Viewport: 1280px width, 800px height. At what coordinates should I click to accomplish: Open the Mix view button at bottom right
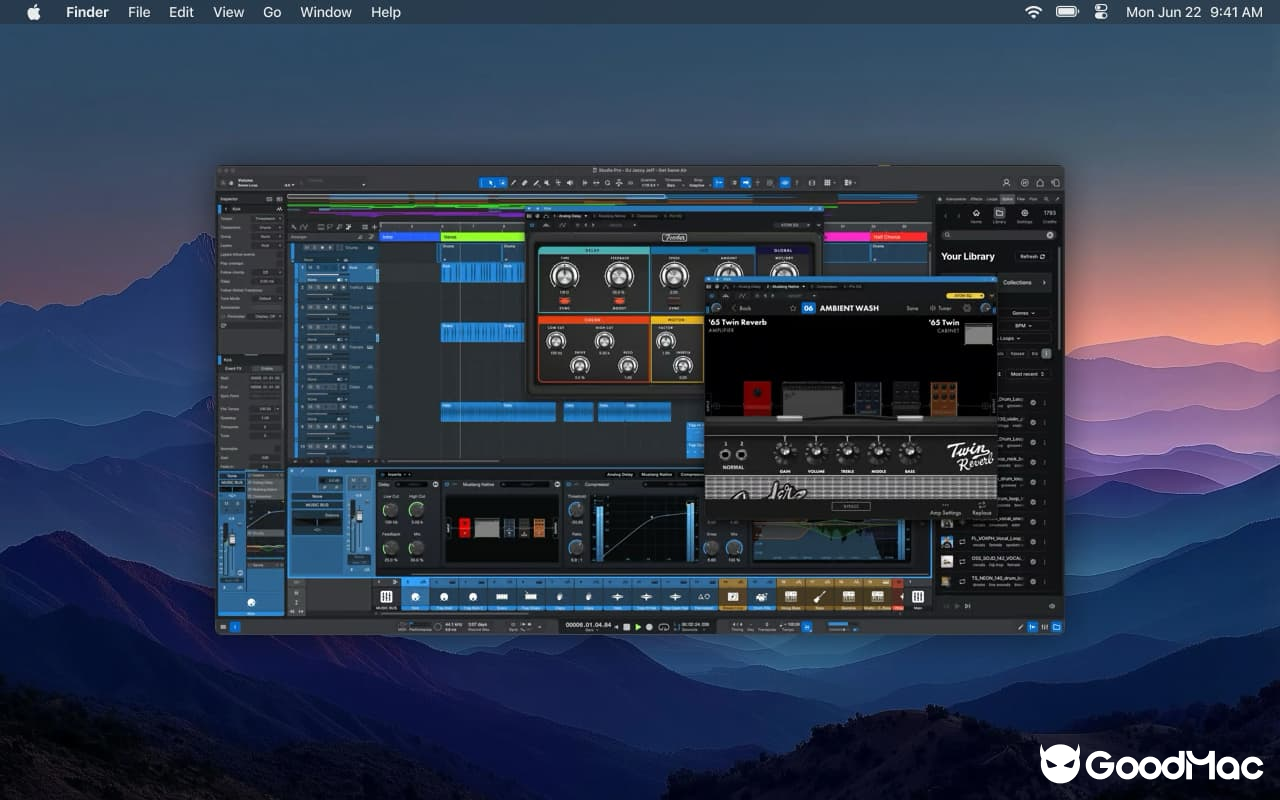click(x=1044, y=627)
